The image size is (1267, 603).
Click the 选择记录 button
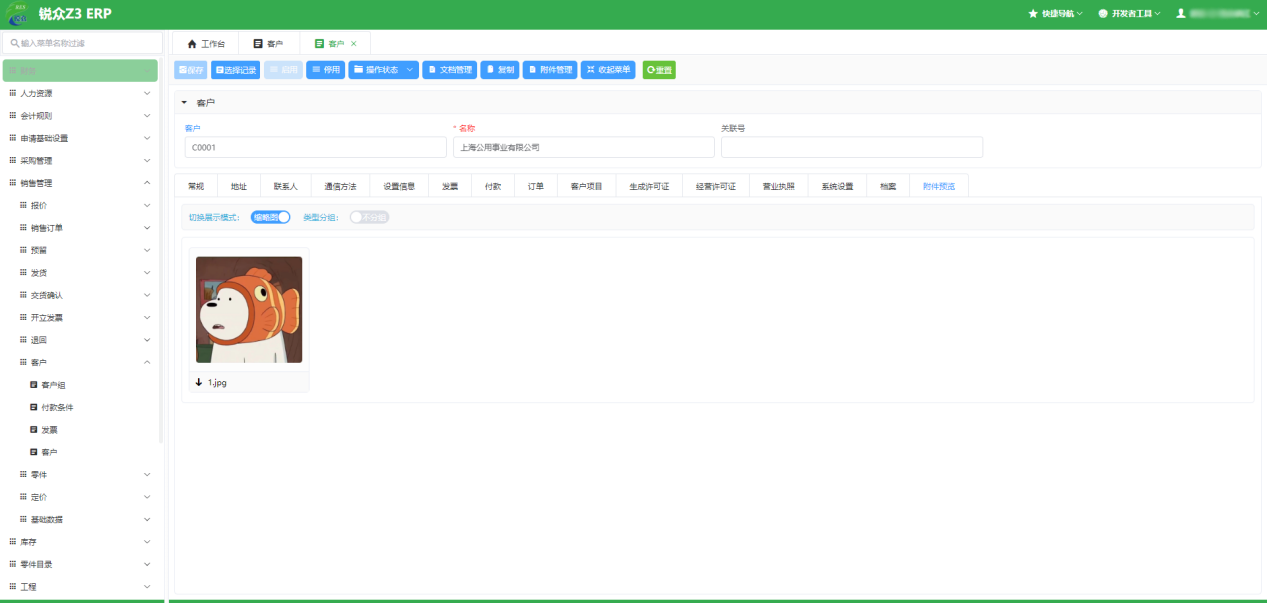tap(236, 70)
